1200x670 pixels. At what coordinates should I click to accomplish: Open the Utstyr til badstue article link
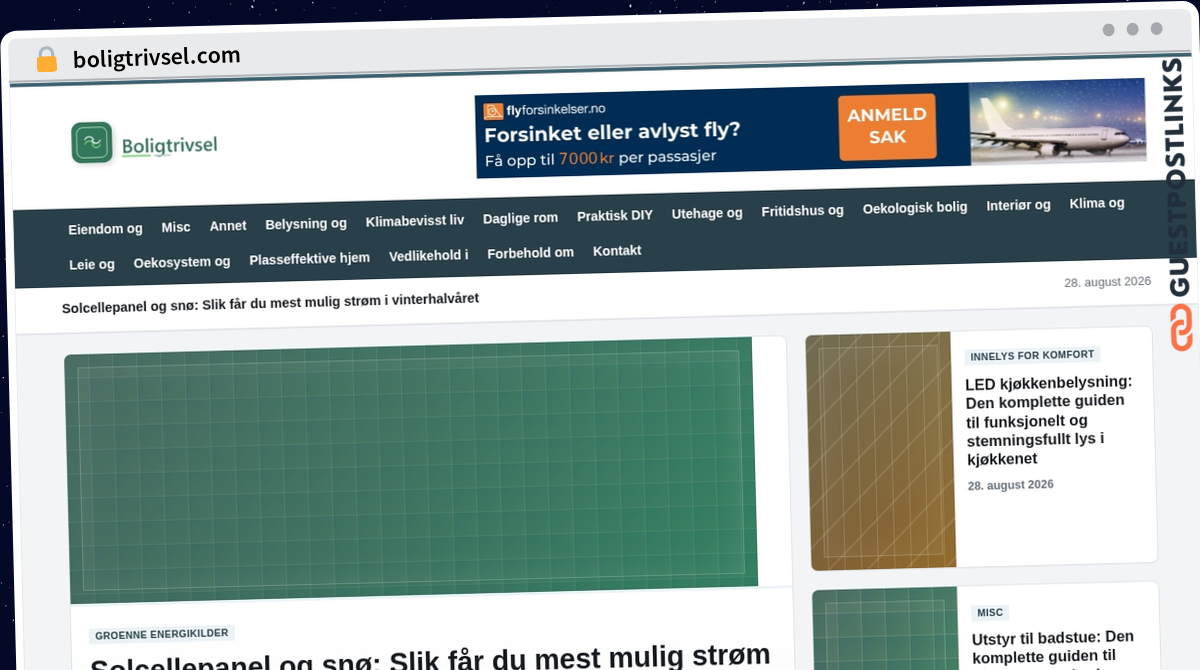coord(1054,649)
